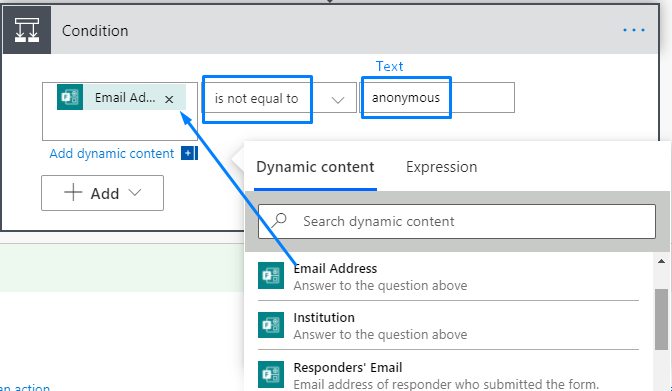Expand the is not equal to dropdown chevron
Image resolution: width=672 pixels, height=391 pixels.
coord(338,100)
